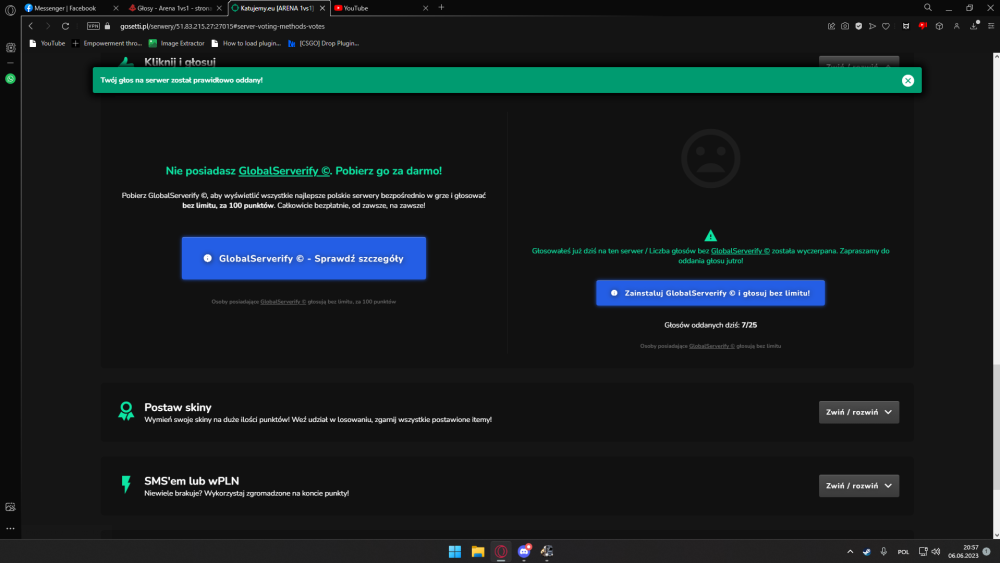Take a snapshot with camera icon
Image resolution: width=1000 pixels, height=563 pixels.
[x=845, y=26]
